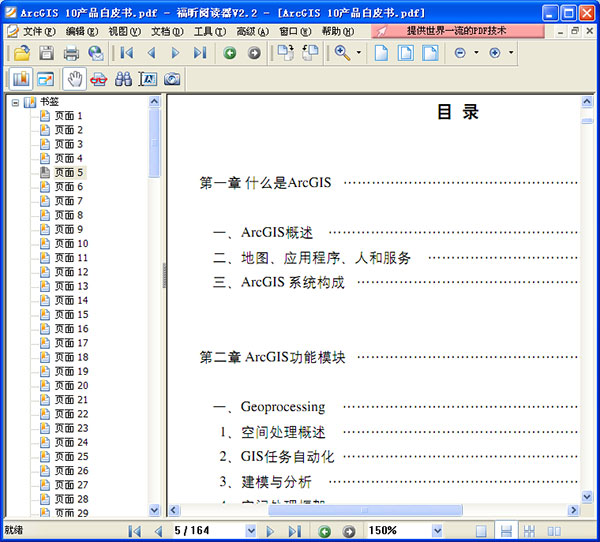Collapse the 书签 tree root
The width and height of the screenshot is (600, 542).
click(x=15, y=102)
